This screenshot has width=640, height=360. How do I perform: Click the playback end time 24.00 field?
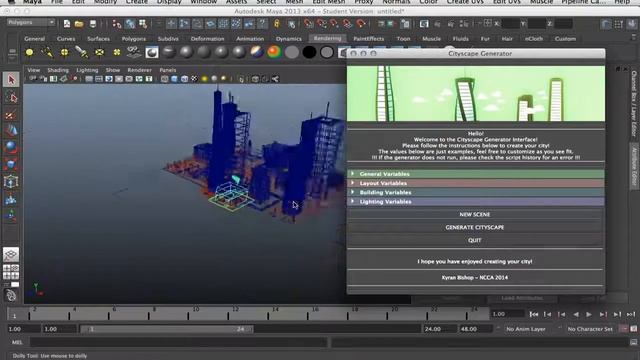click(439, 329)
